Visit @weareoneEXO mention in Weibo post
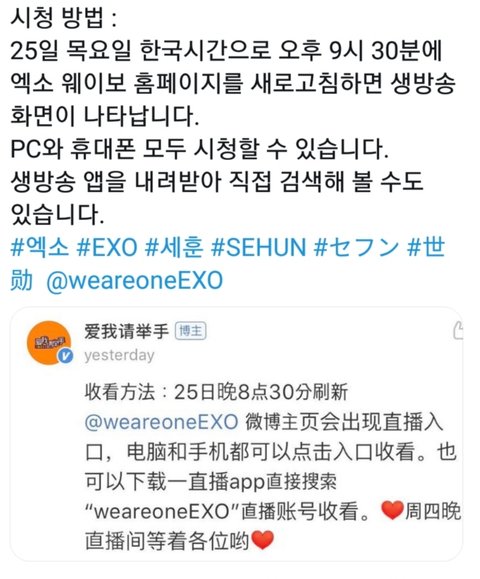Screen dimensions: 480x579 coord(161,422)
